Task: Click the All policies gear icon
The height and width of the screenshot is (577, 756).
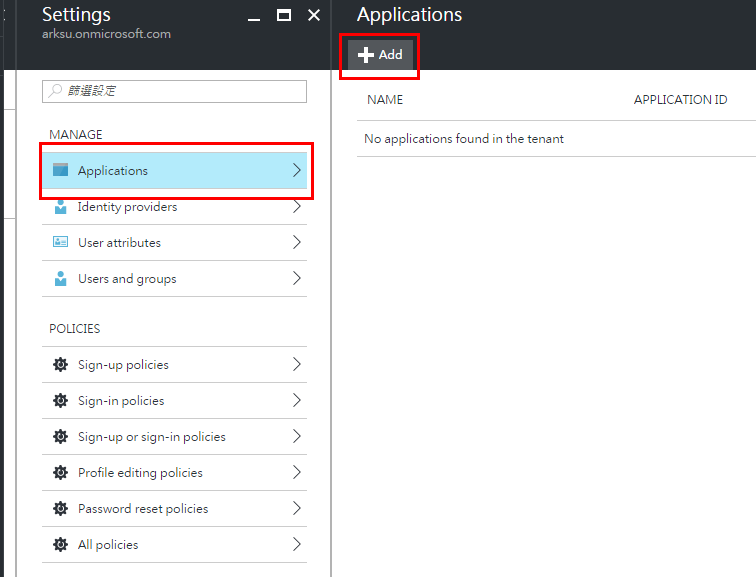Action: pyautogui.click(x=60, y=545)
